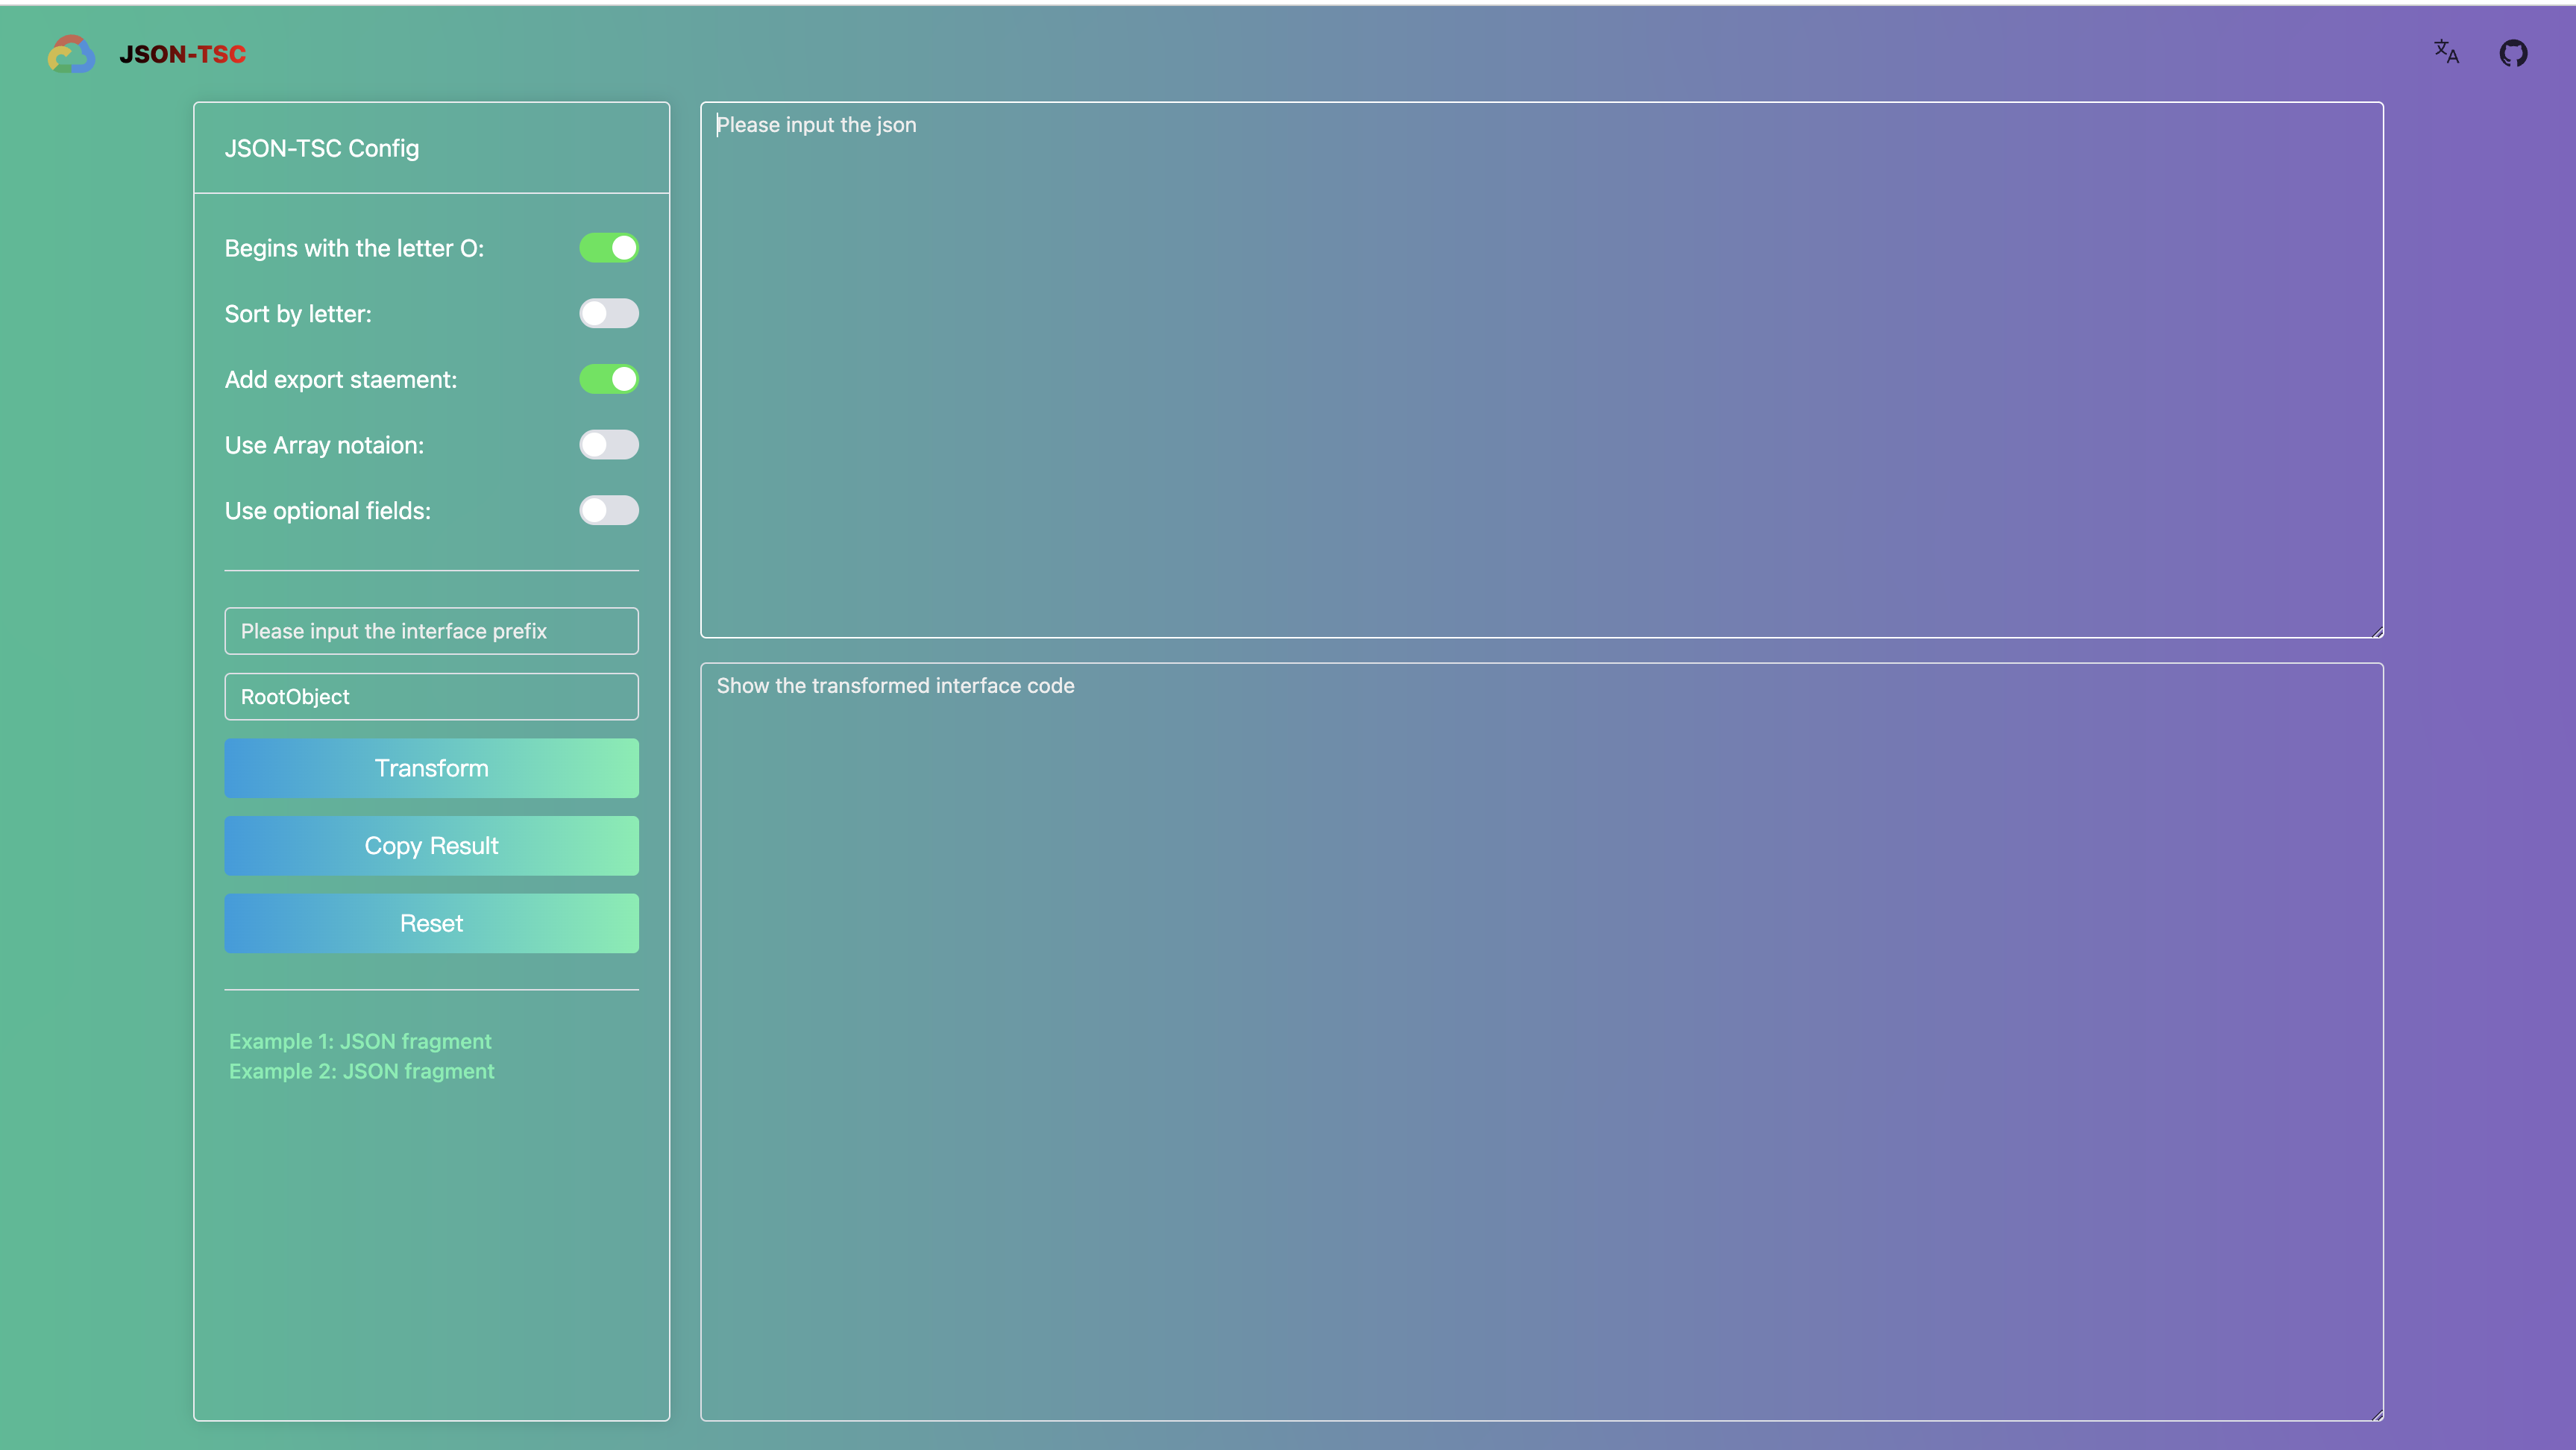Viewport: 2576px width, 1450px height.
Task: Click the JSON-TSC cloud logo
Action: [71, 54]
